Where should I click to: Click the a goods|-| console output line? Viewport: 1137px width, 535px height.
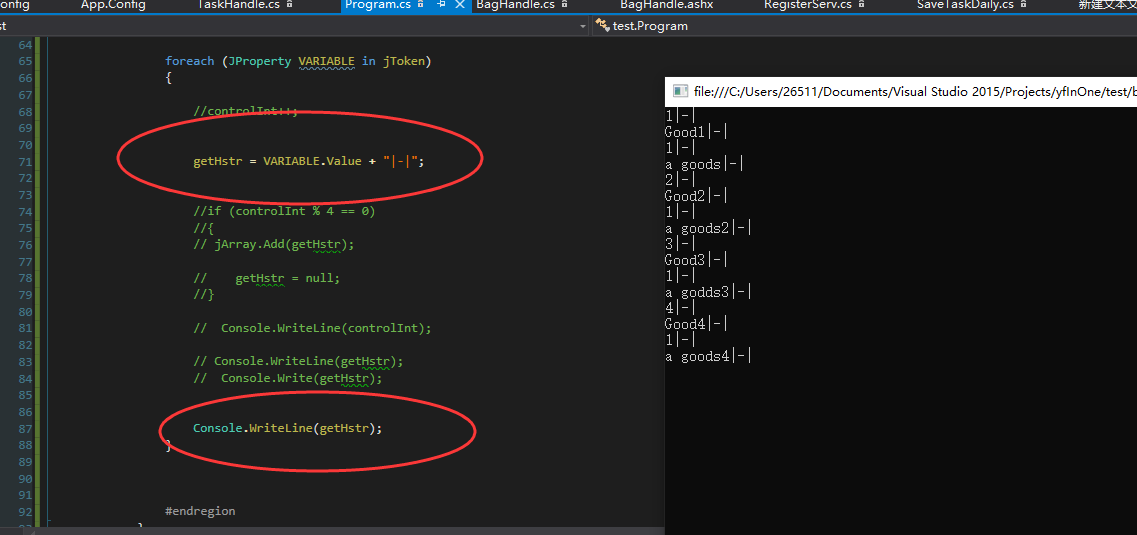pyautogui.click(x=704, y=164)
